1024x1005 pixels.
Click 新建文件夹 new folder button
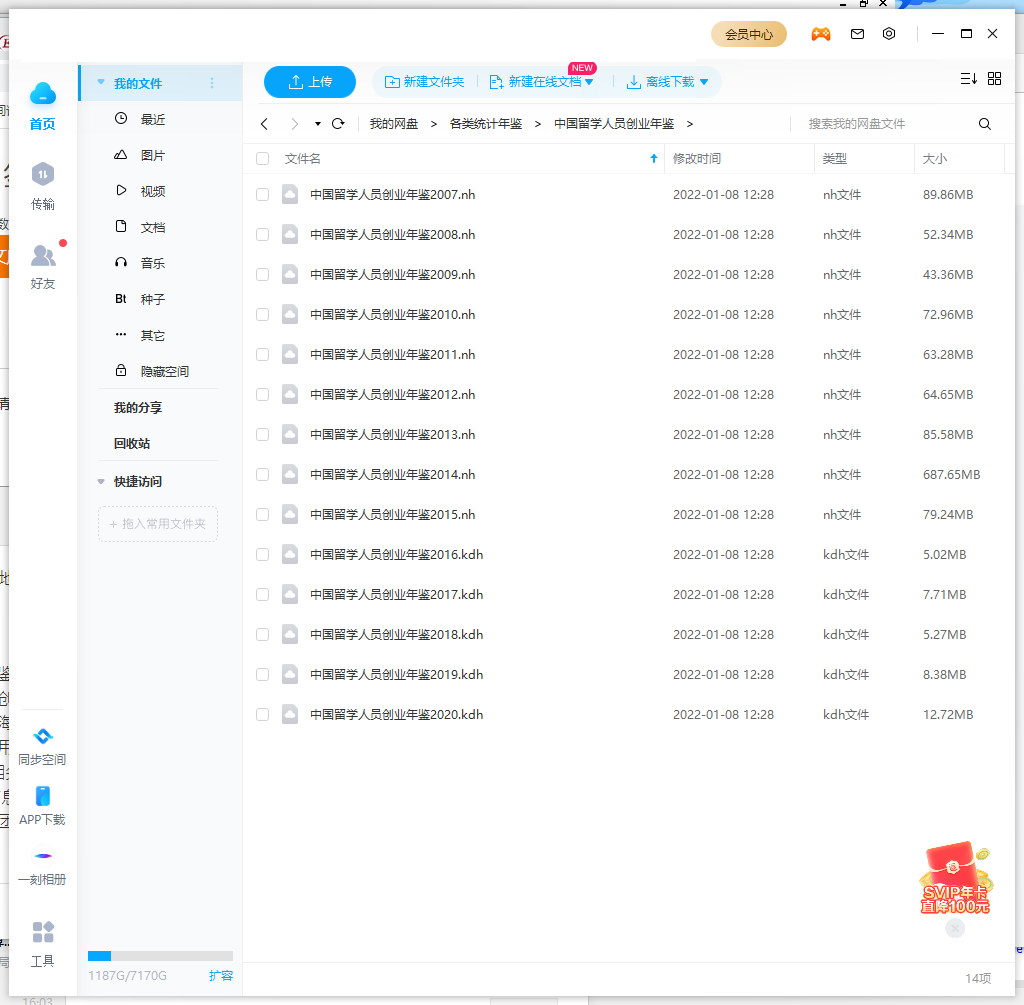coord(424,82)
